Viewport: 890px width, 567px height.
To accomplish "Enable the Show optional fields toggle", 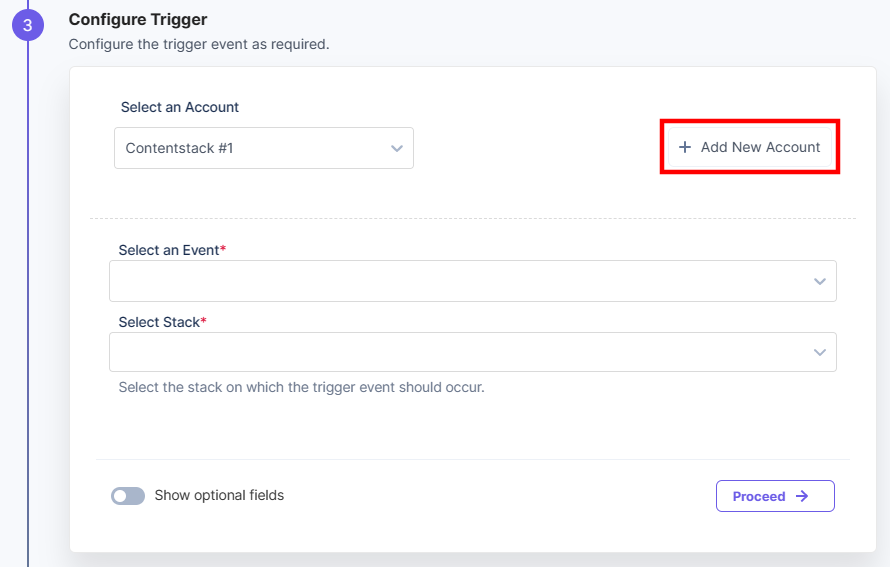I will pyautogui.click(x=128, y=496).
